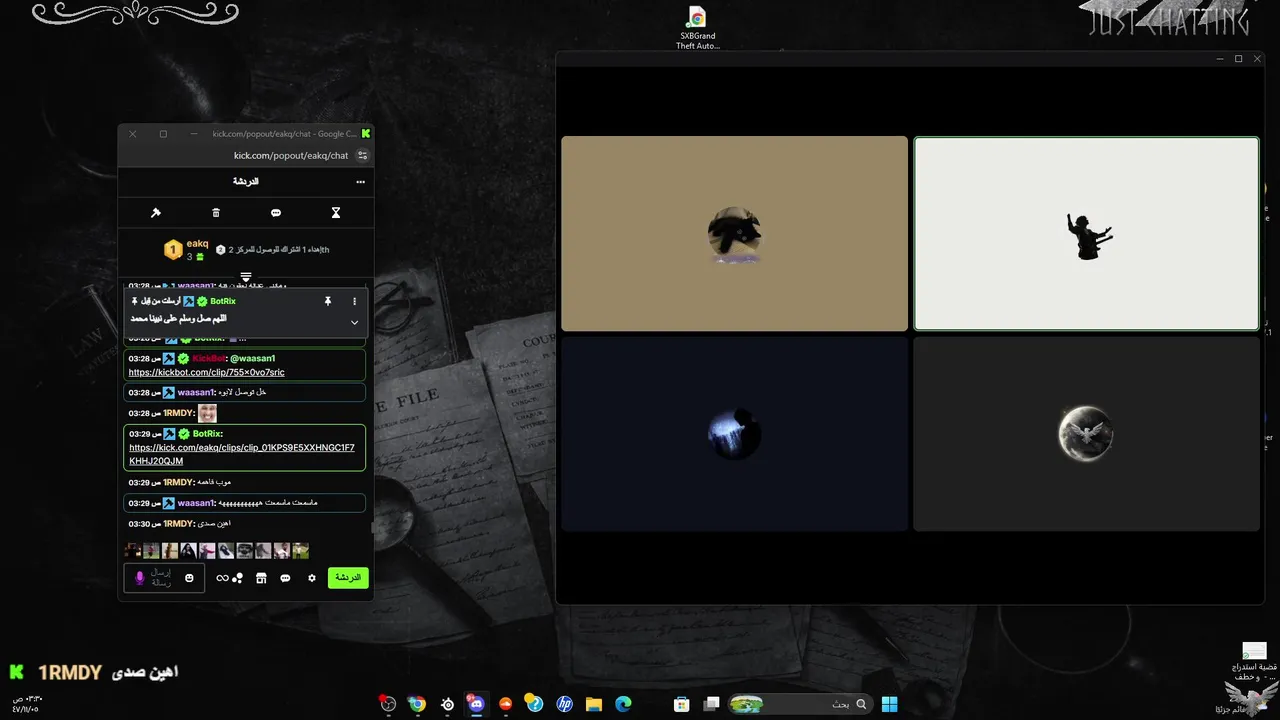Image resolution: width=1280 pixels, height=720 pixels.
Task: Unpin the pinned BotRix message
Action: (x=327, y=301)
